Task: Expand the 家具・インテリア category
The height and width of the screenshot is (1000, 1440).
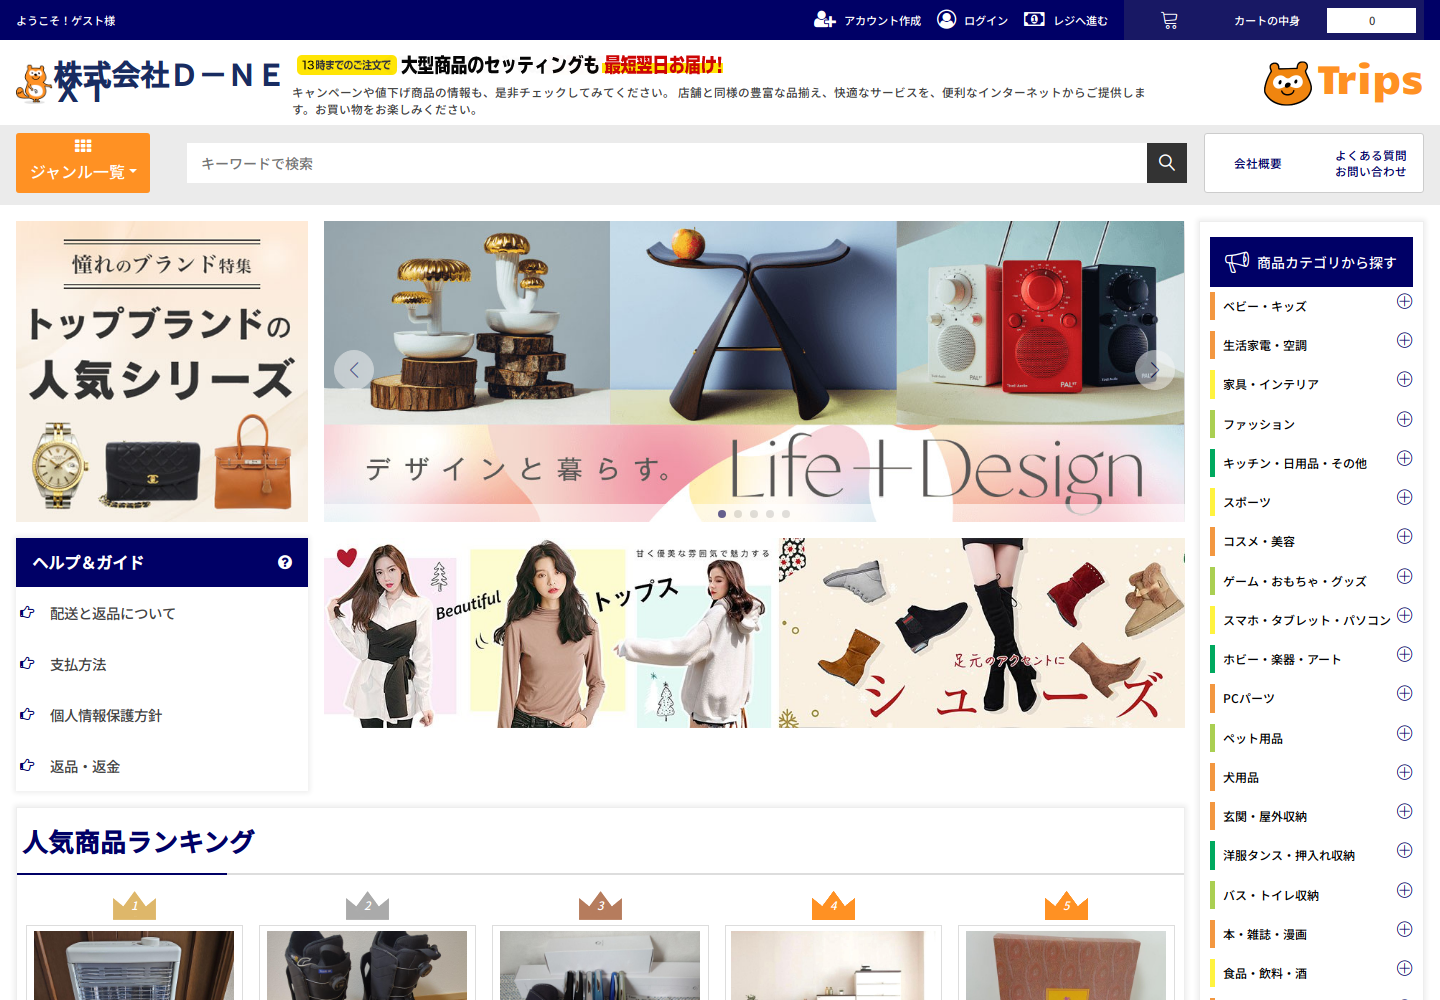Action: point(1404,379)
